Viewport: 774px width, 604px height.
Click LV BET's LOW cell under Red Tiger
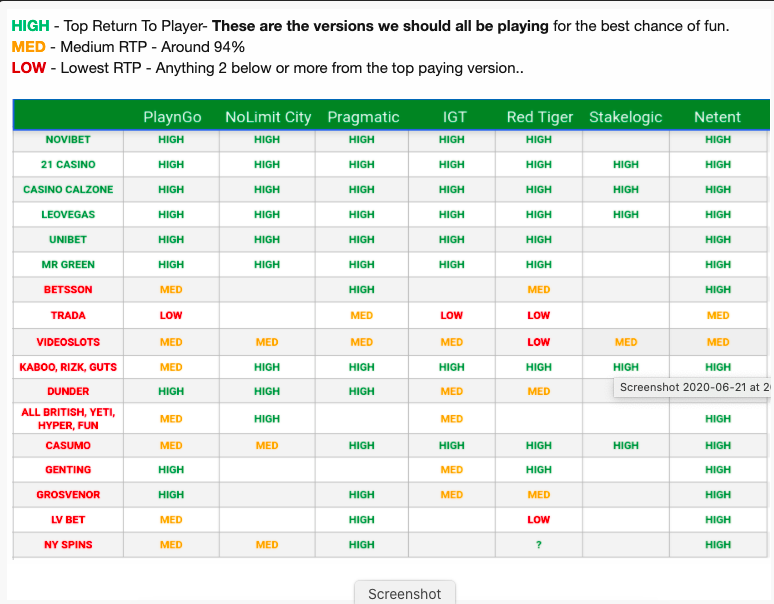tap(539, 520)
